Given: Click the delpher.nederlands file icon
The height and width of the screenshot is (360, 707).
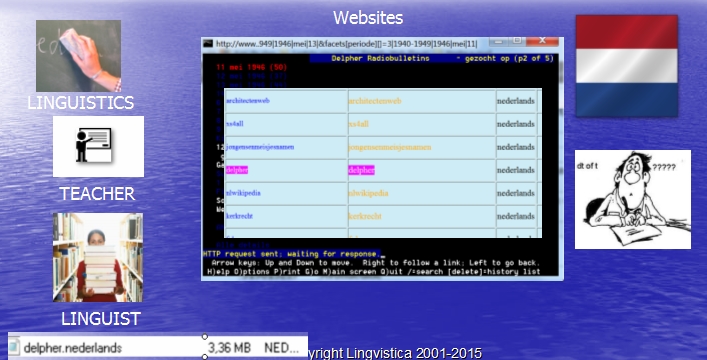Looking at the screenshot, I should coord(14,348).
